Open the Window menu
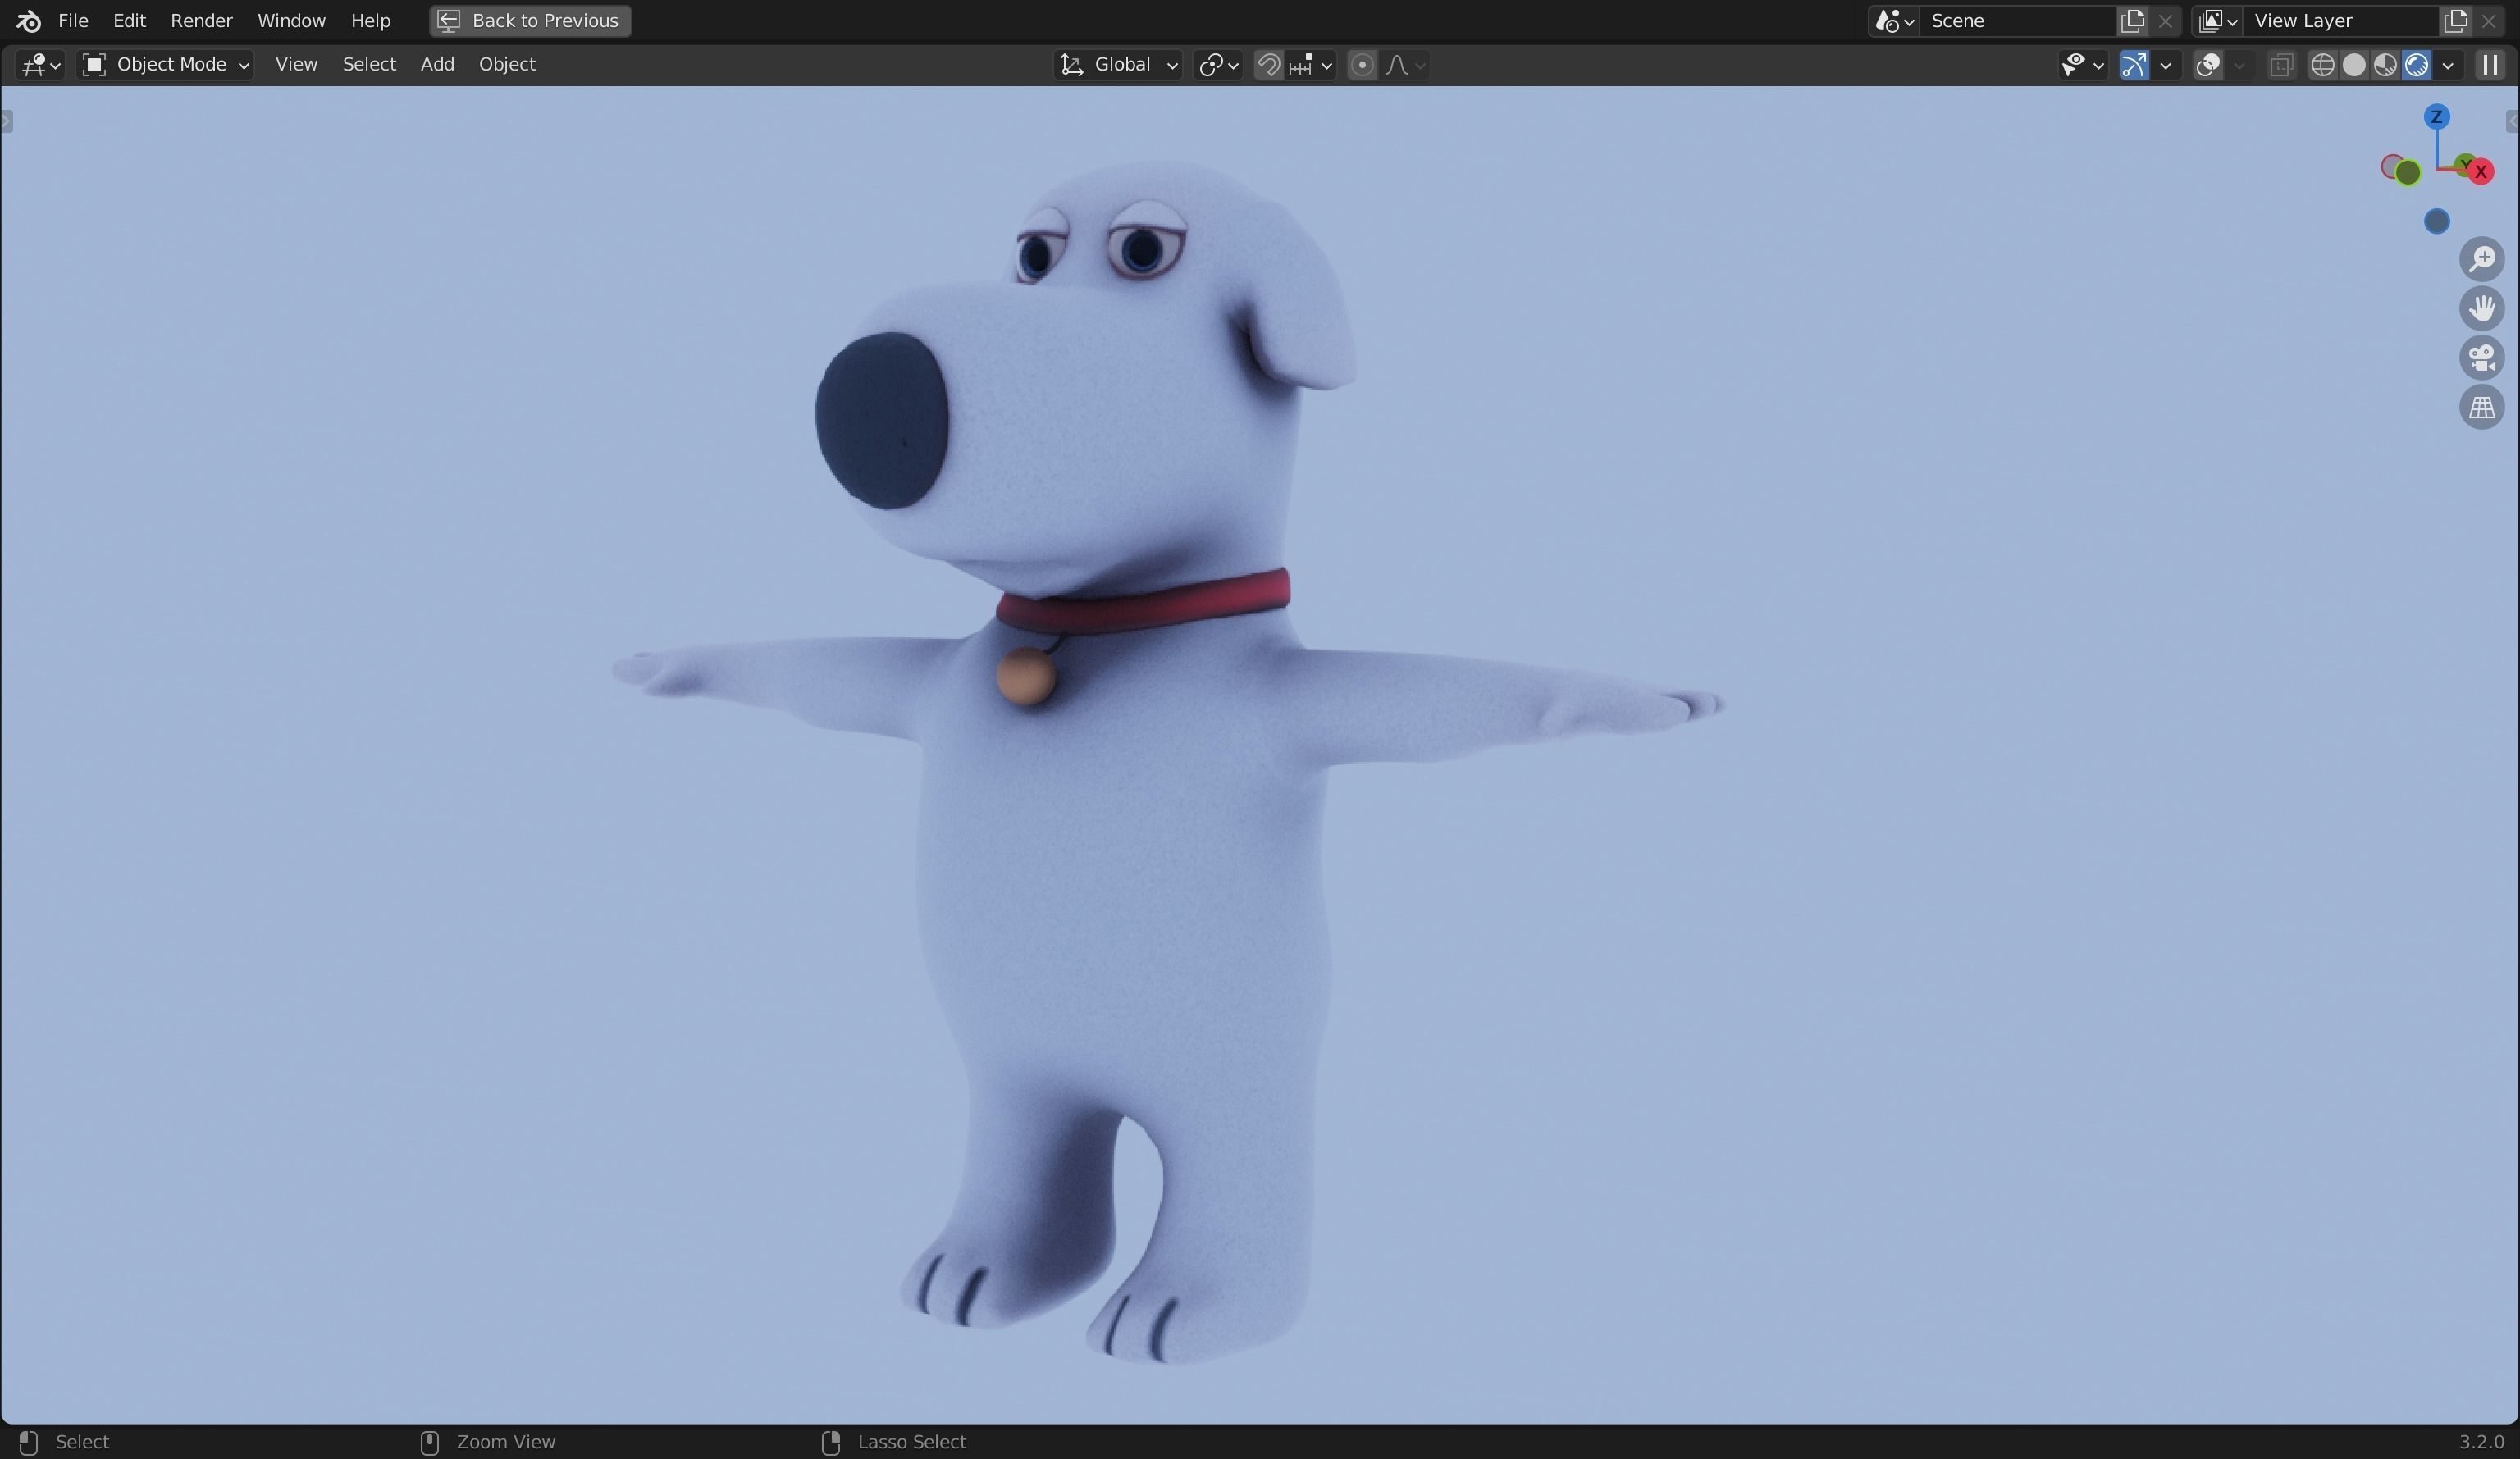Screen dimensions: 2520x1459 (291, 20)
